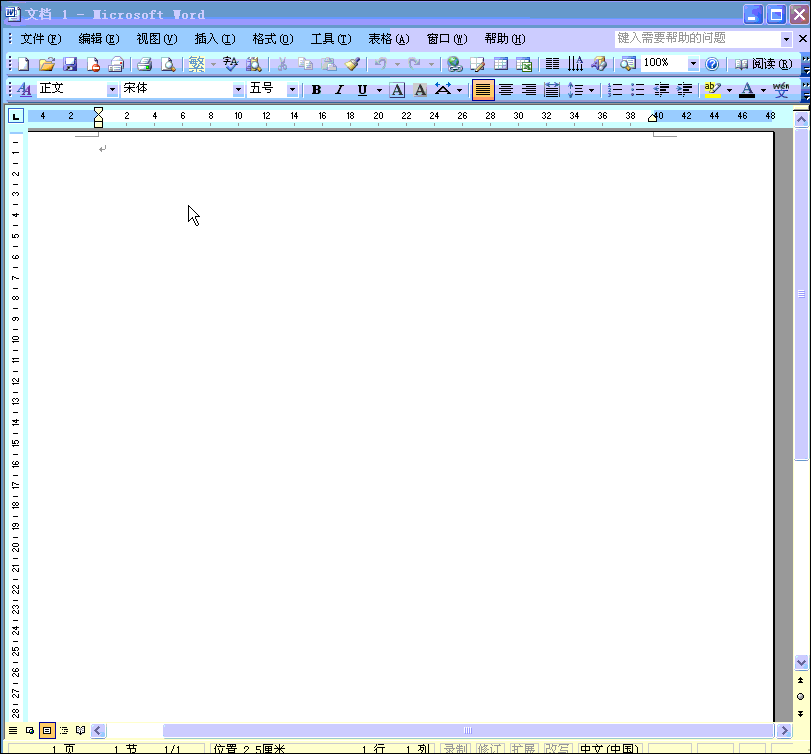Open the character scaling dropdown arrow
The height and width of the screenshot is (754, 811).
(459, 90)
